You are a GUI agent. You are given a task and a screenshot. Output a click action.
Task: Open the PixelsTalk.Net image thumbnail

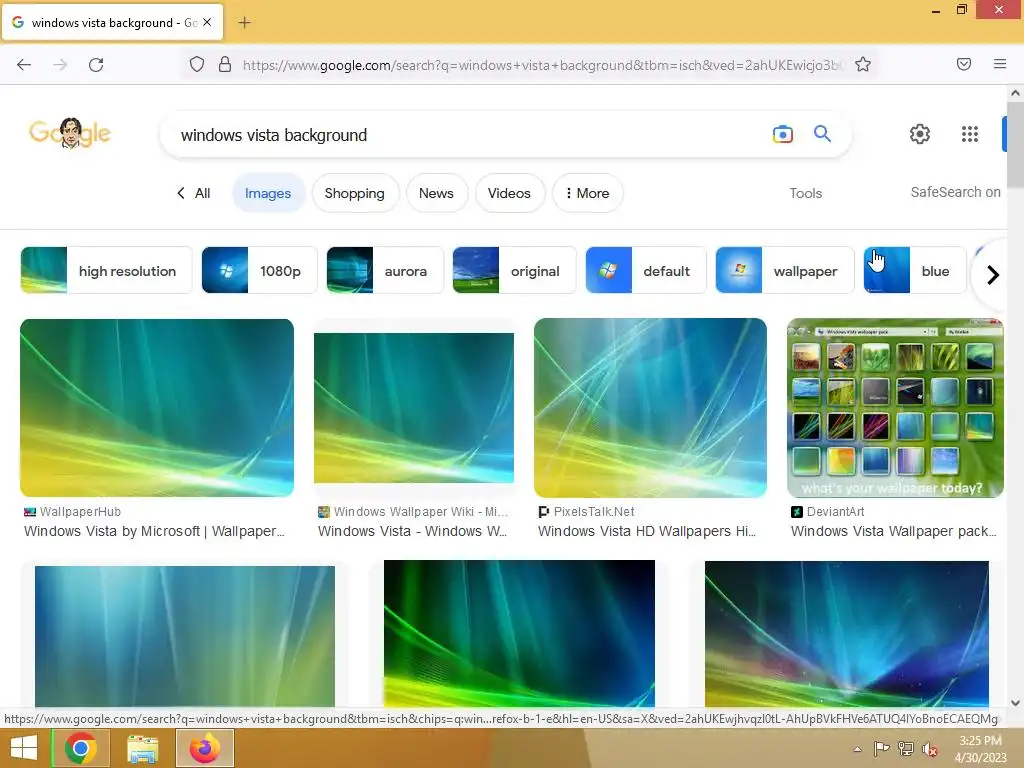tap(650, 408)
